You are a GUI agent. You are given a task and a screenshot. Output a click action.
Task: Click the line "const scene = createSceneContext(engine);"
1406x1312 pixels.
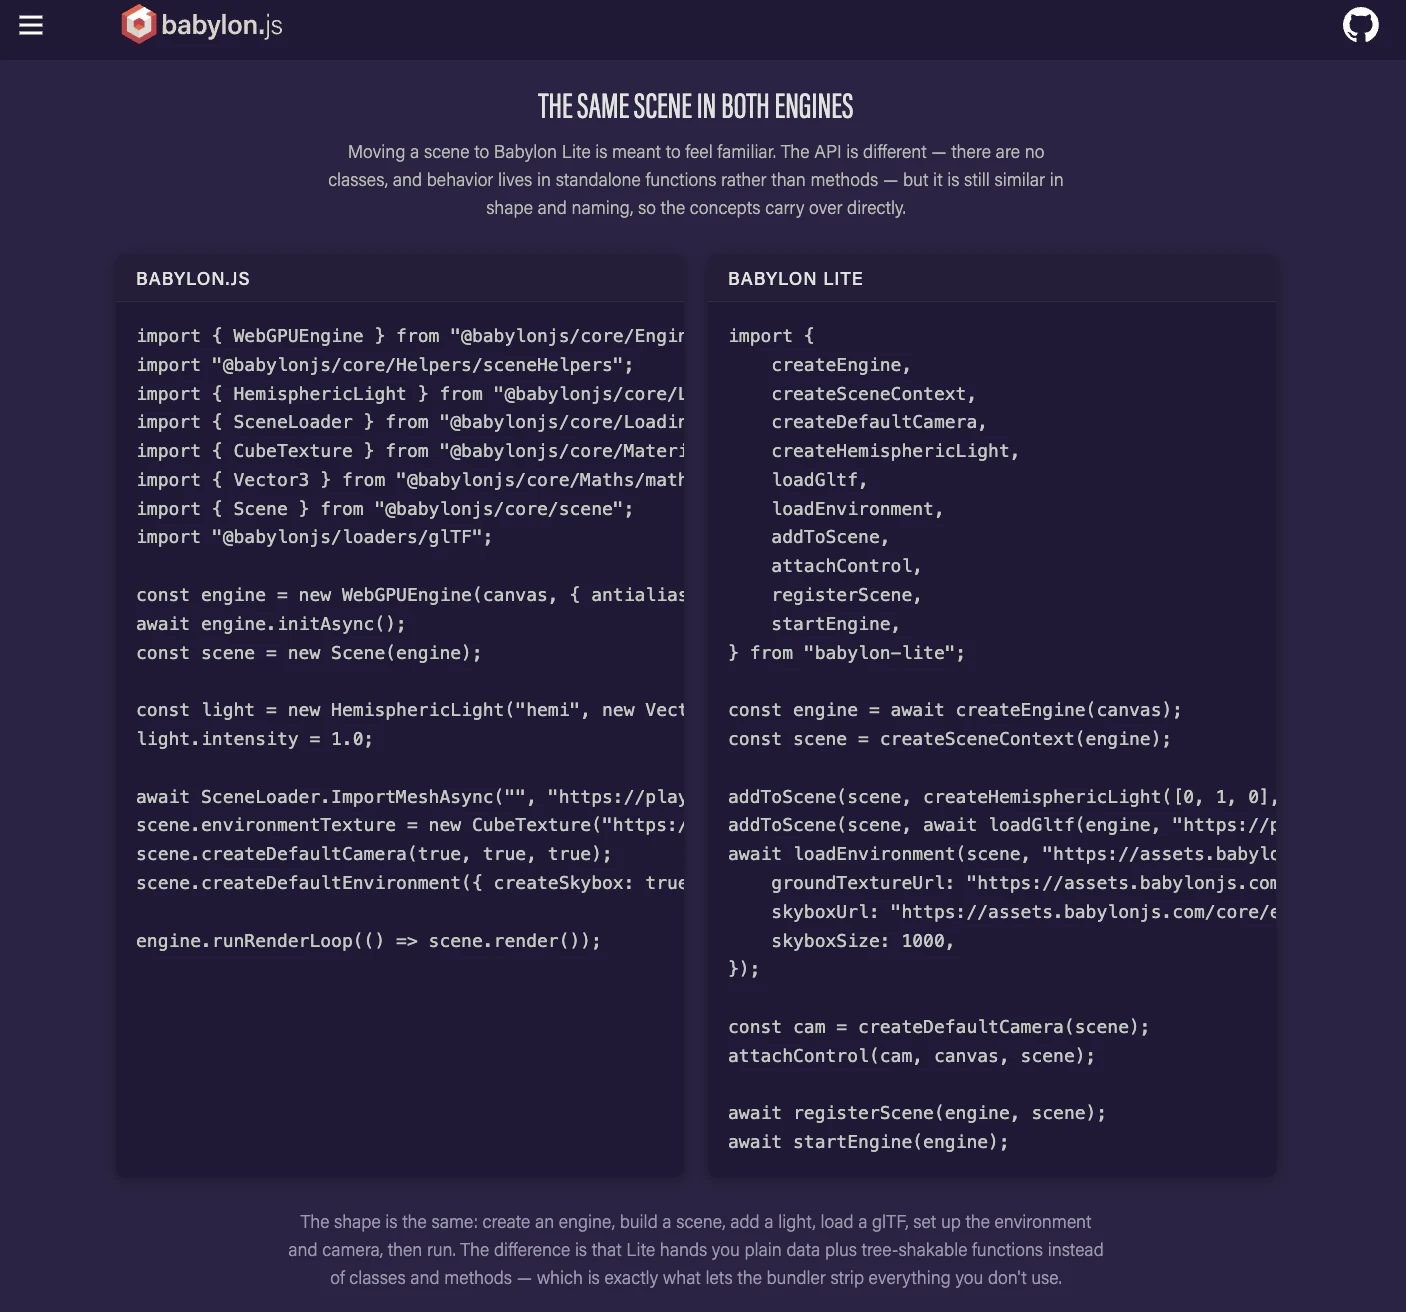tap(950, 739)
